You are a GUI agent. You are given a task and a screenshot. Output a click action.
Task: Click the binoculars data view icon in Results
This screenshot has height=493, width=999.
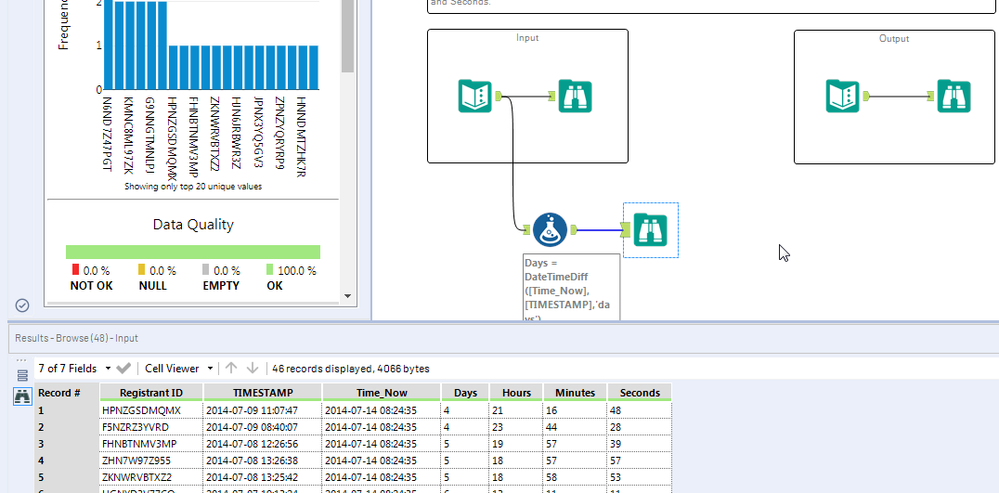pos(22,397)
